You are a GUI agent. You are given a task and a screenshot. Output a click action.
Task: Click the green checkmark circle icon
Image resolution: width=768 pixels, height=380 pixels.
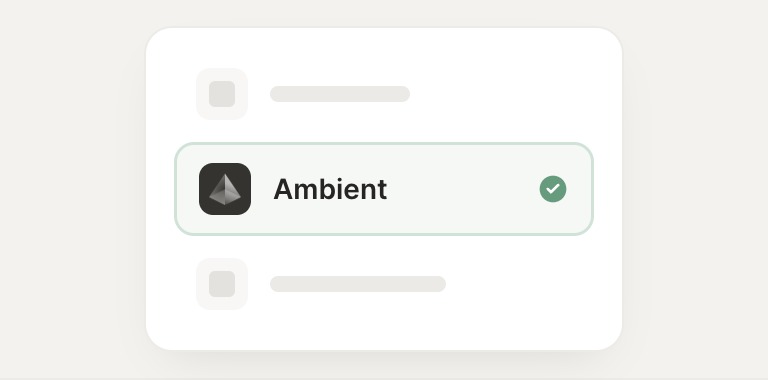(x=553, y=189)
